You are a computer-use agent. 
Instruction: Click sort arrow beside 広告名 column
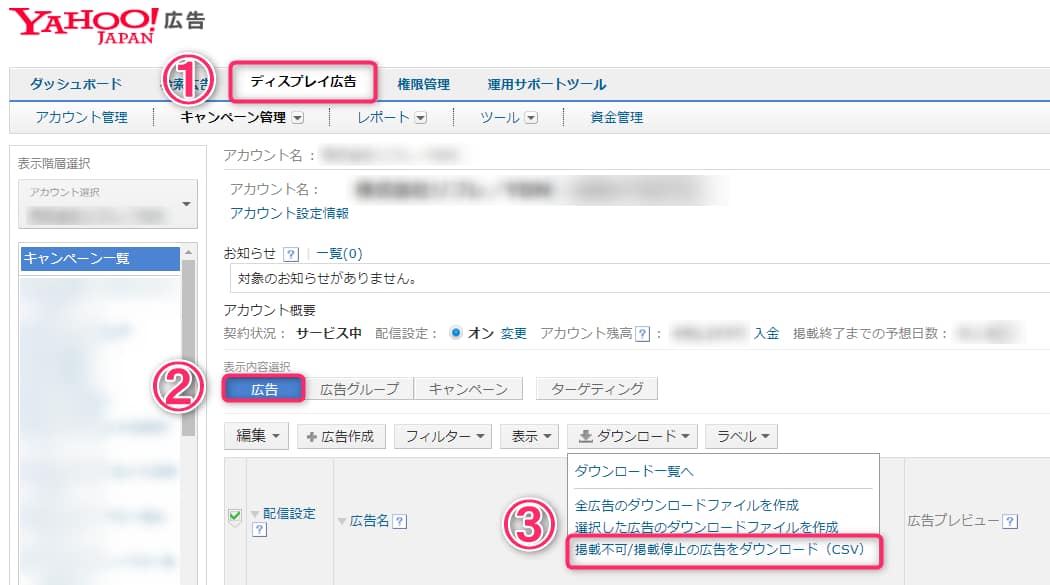[342, 521]
